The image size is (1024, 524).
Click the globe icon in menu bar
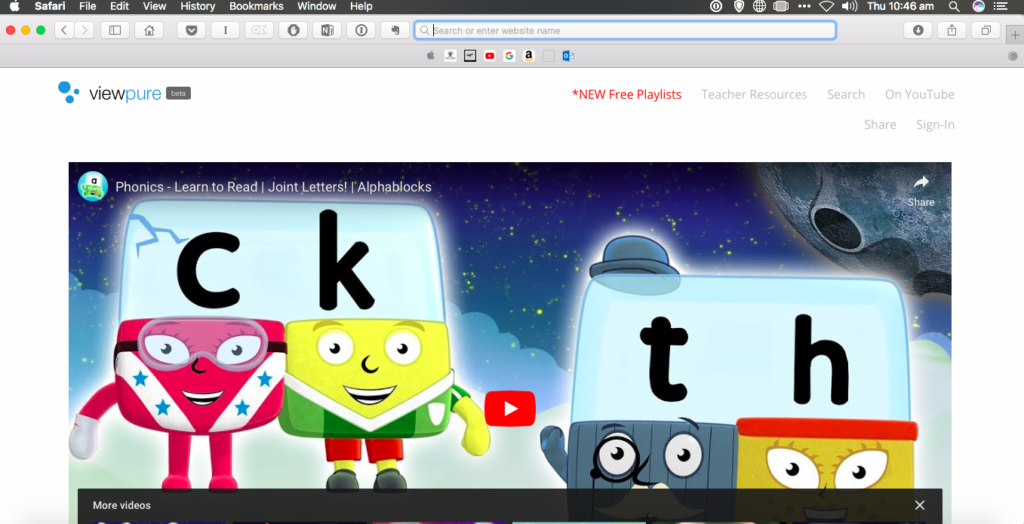coord(760,7)
